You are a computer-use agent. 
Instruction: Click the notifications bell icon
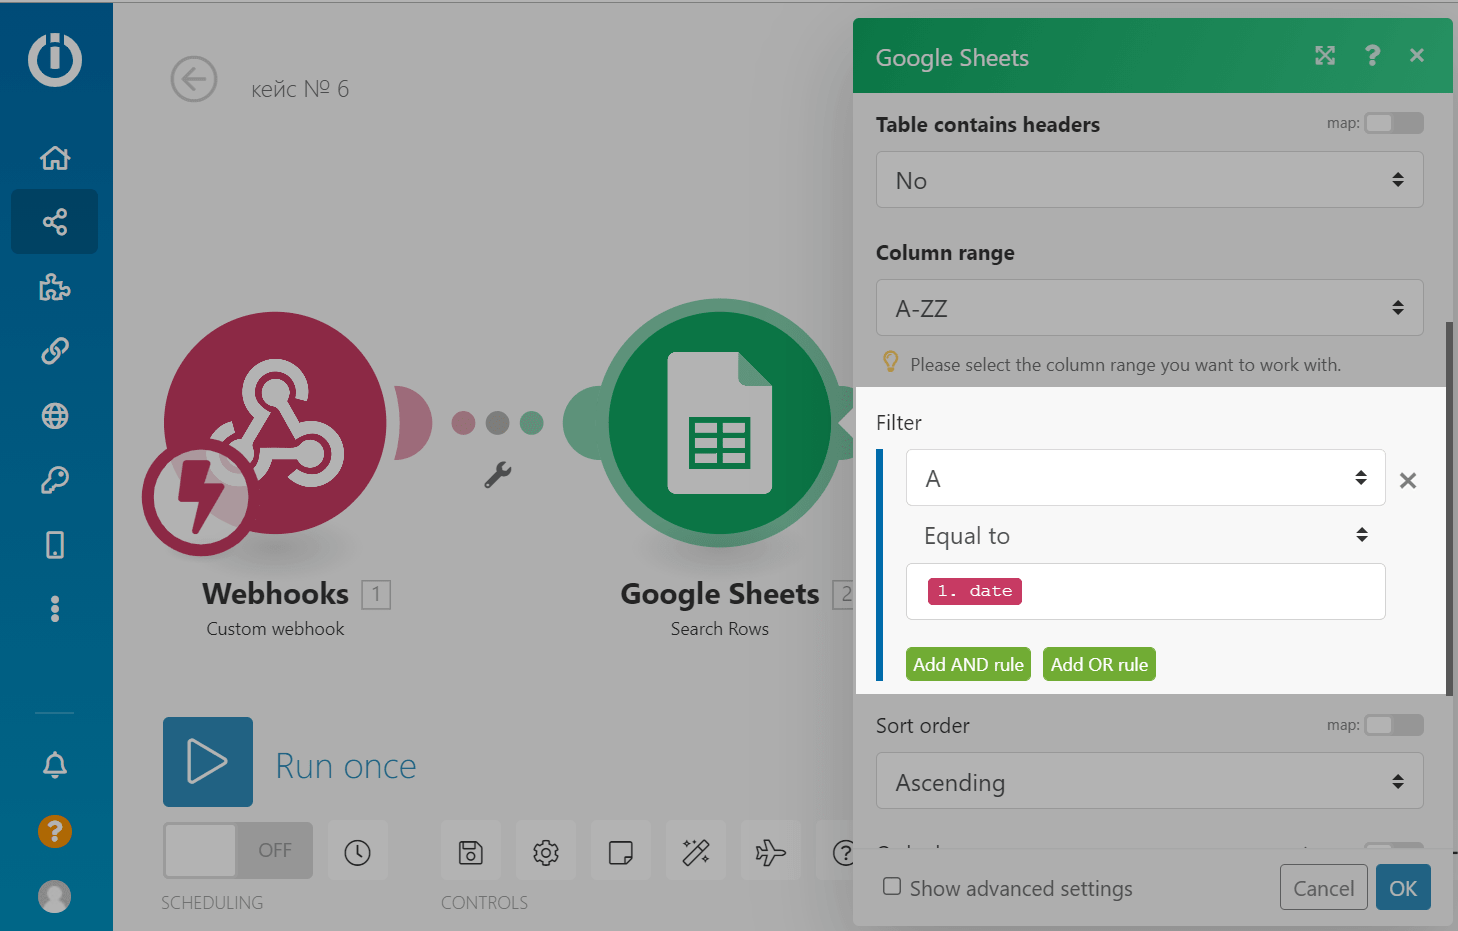[55, 765]
